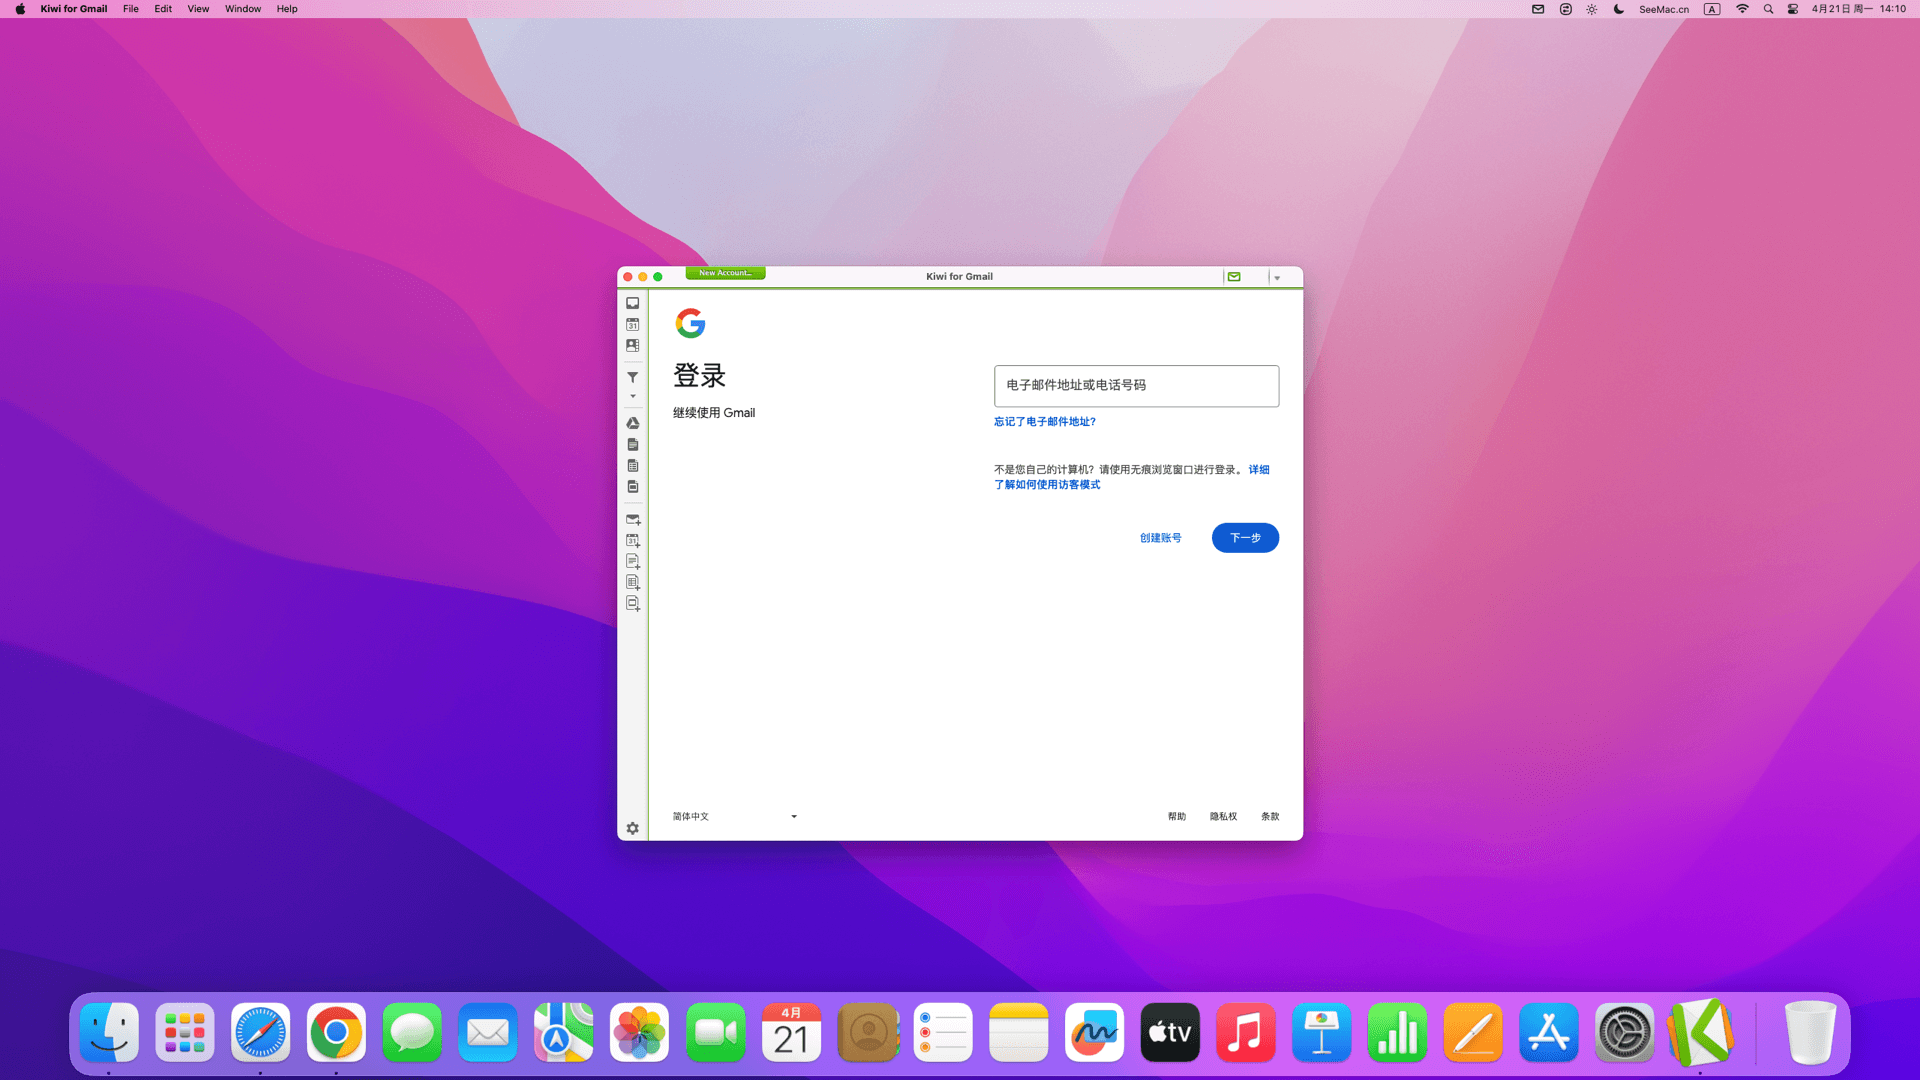Viewport: 1920px width, 1080px height.
Task: Open Wi-Fi status in menu bar
Action: [x=1742, y=9]
